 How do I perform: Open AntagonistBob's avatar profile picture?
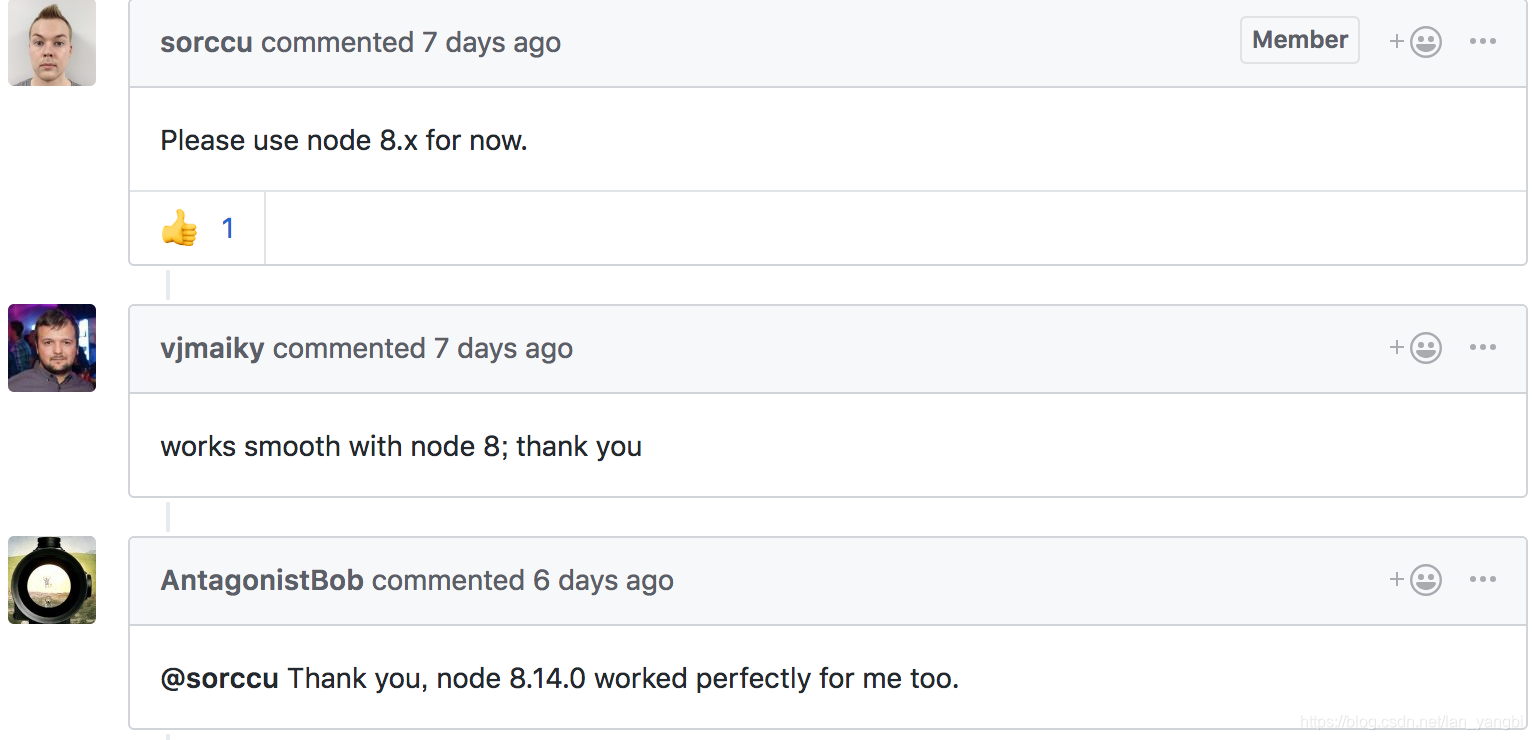tap(52, 580)
